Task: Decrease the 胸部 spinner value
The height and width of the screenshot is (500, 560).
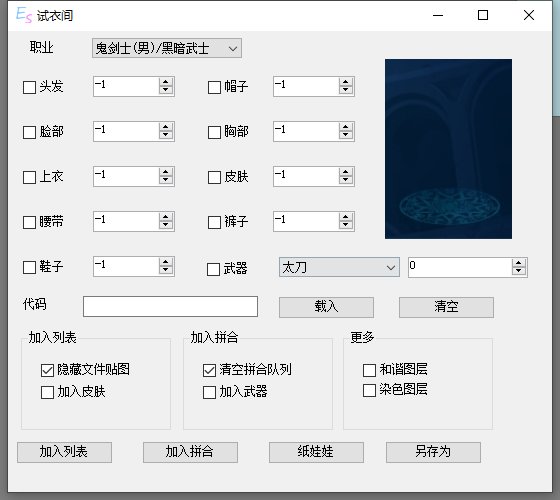Action: pos(345,135)
